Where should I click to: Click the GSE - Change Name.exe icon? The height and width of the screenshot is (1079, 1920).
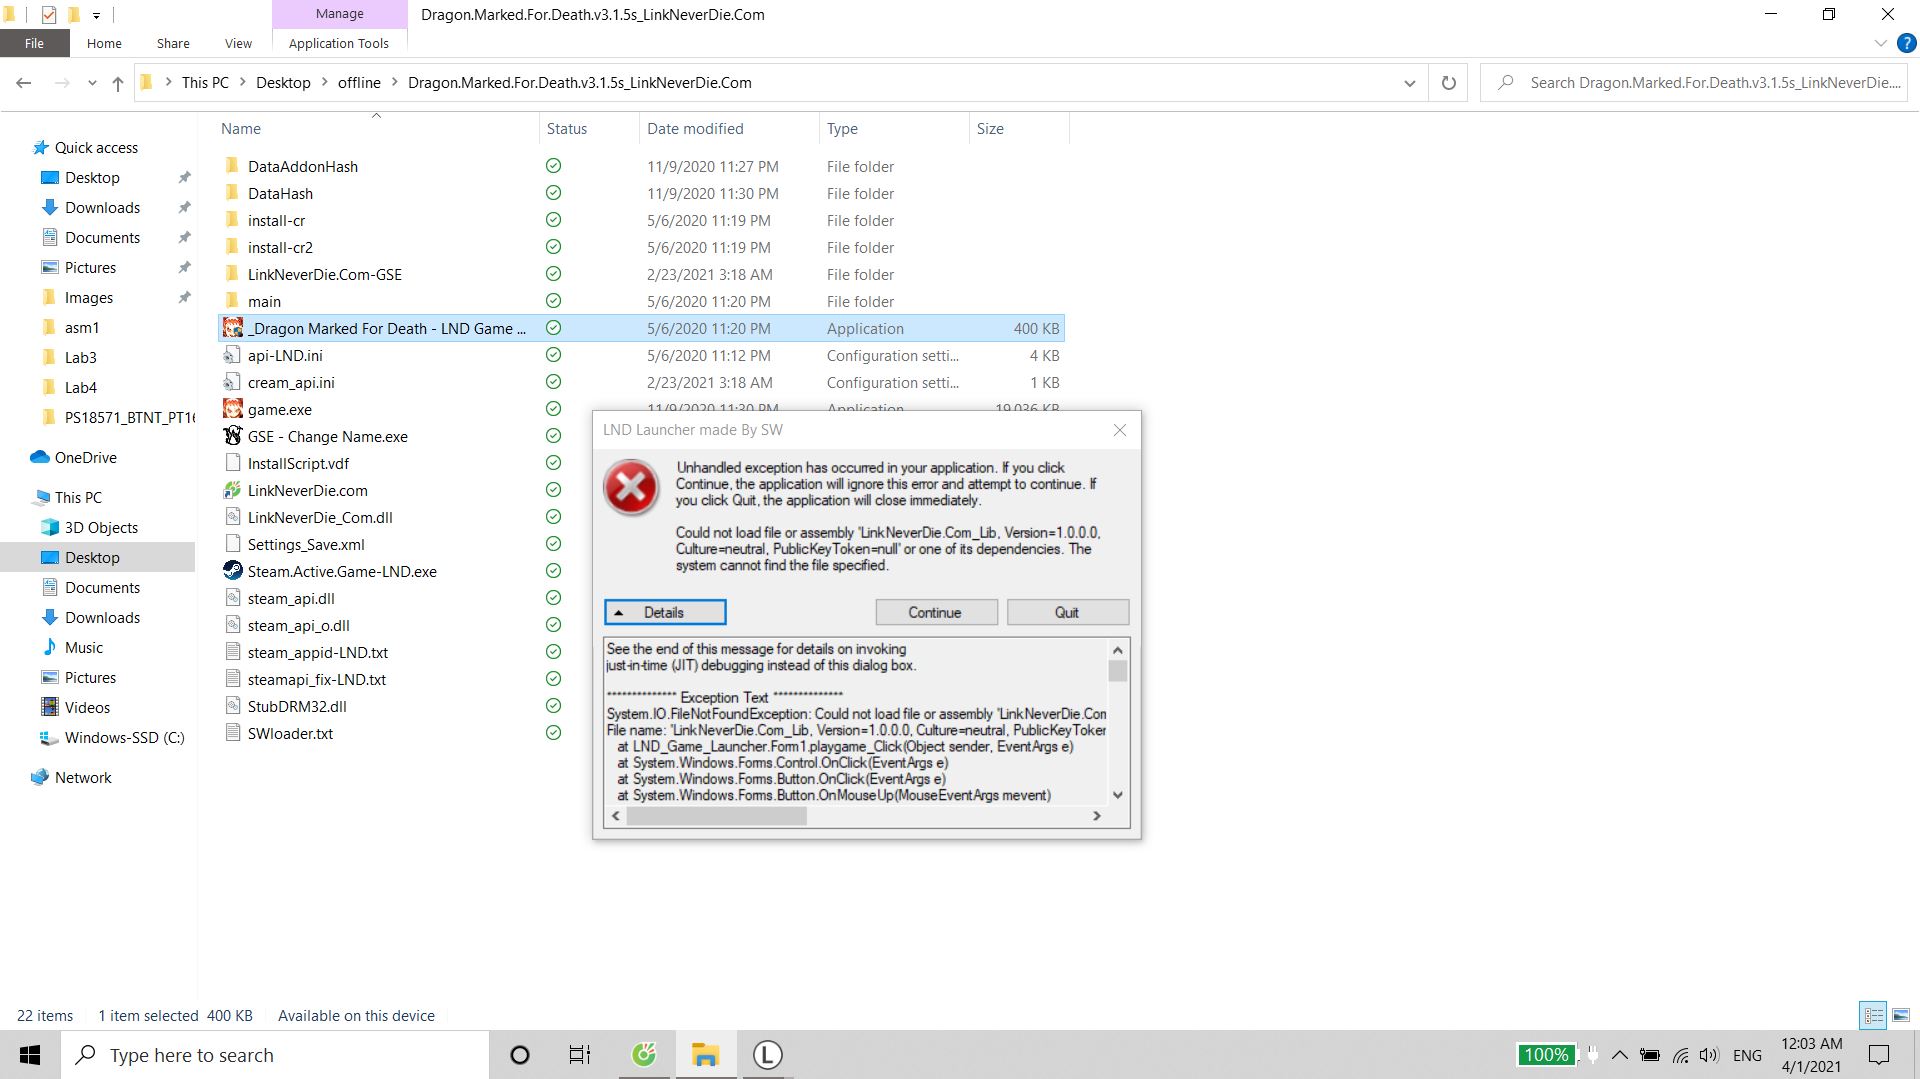coord(232,436)
